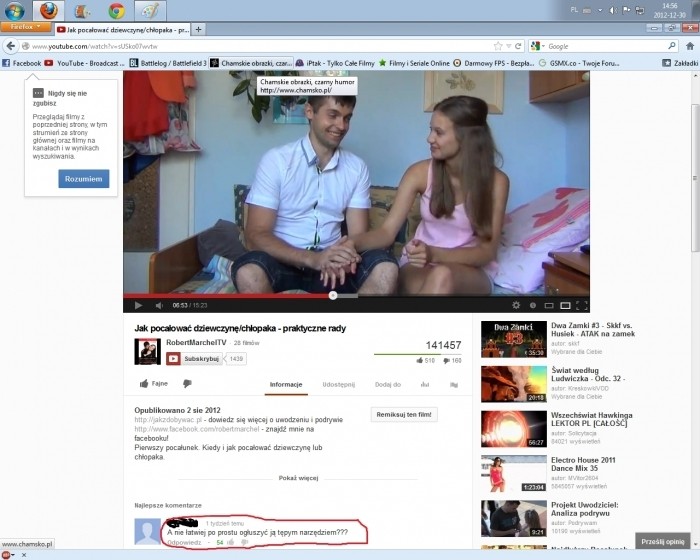Viewport: 700px width, 560px height.
Task: Click the video play button
Action: (x=138, y=305)
